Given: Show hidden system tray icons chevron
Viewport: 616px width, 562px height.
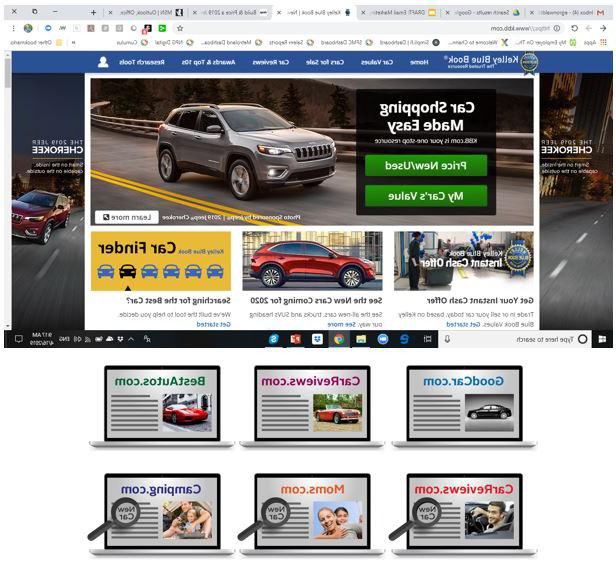Looking at the screenshot, I should pos(131,339).
